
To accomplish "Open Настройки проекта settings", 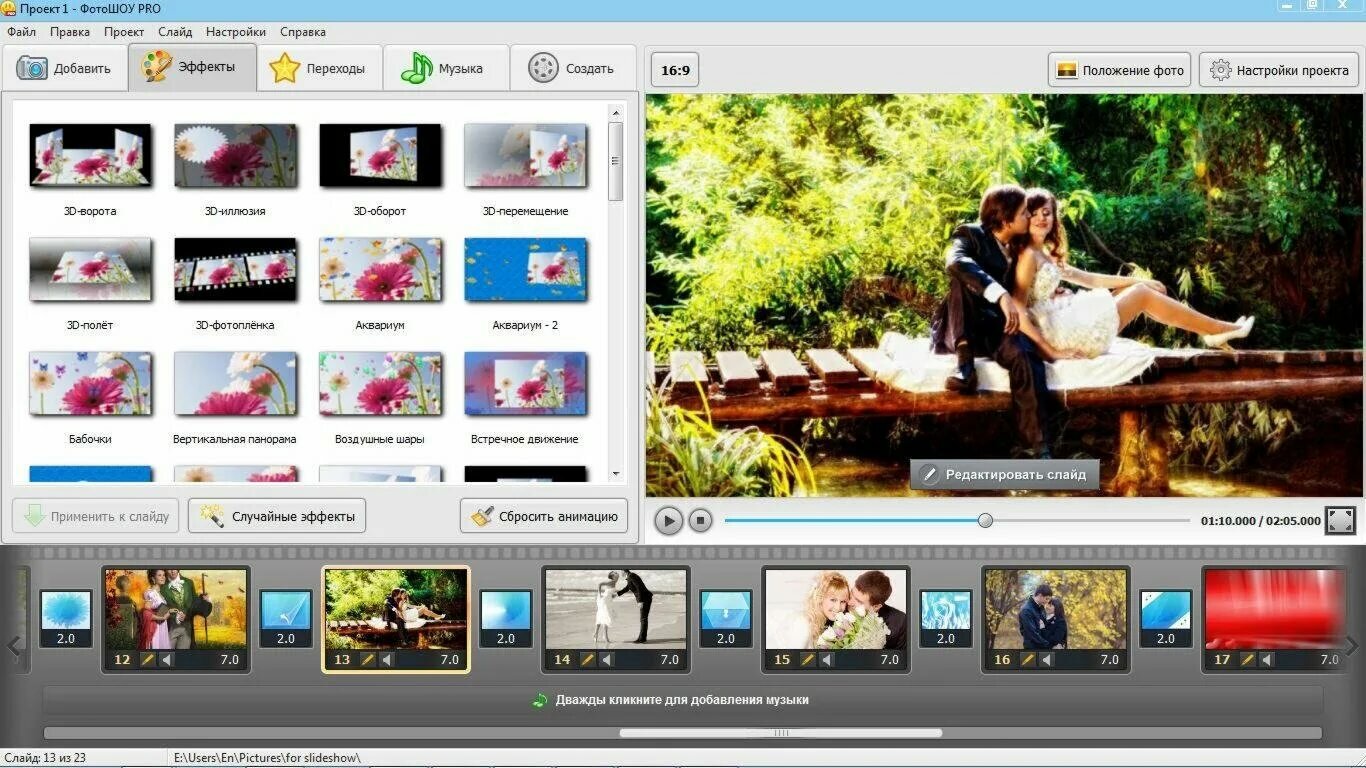I will 1279,70.
